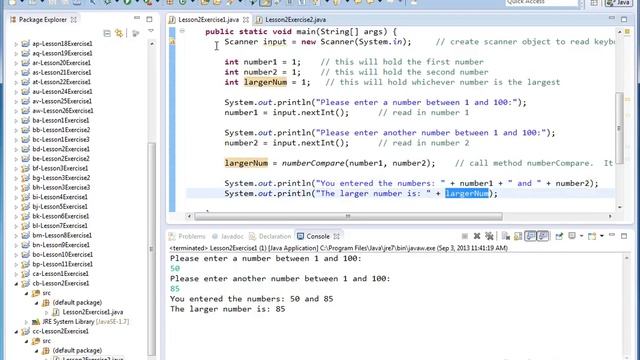This screenshot has width=640, height=360.
Task: Expand aq-Lesson19Exercise1 project
Action: click(x=16, y=53)
